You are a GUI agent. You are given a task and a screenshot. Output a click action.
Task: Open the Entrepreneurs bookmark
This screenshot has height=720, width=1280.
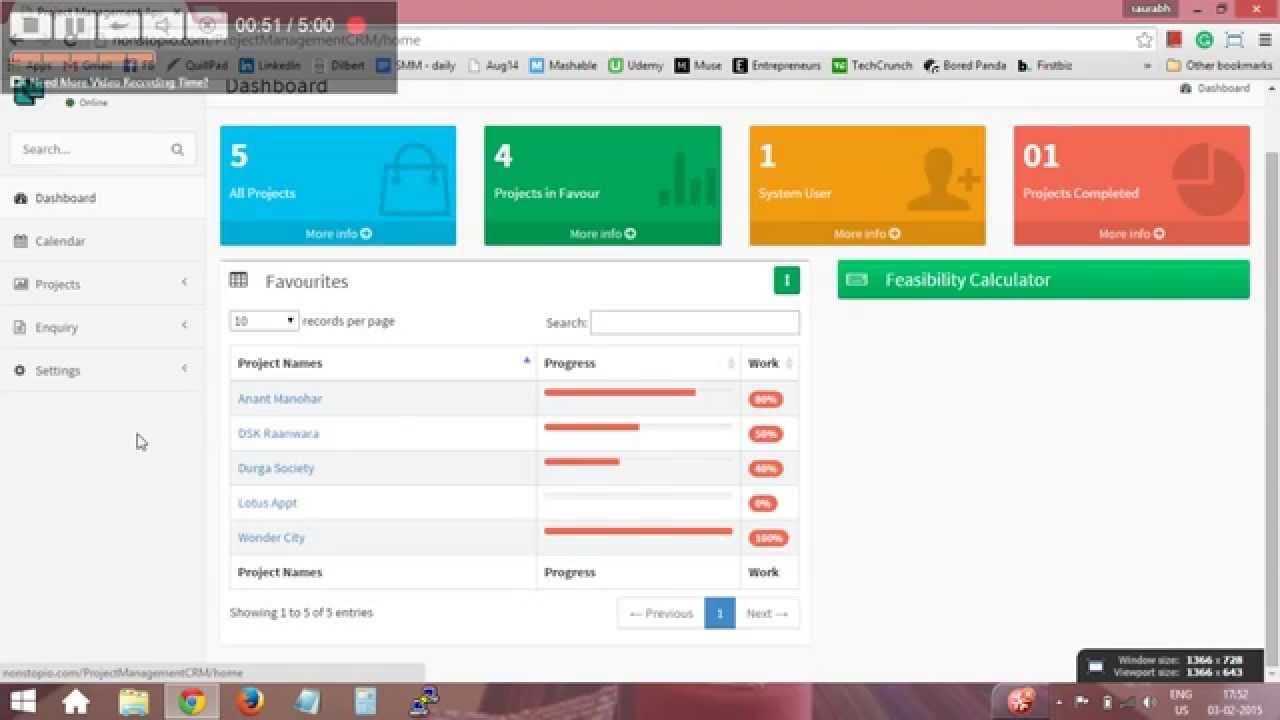[777, 66]
